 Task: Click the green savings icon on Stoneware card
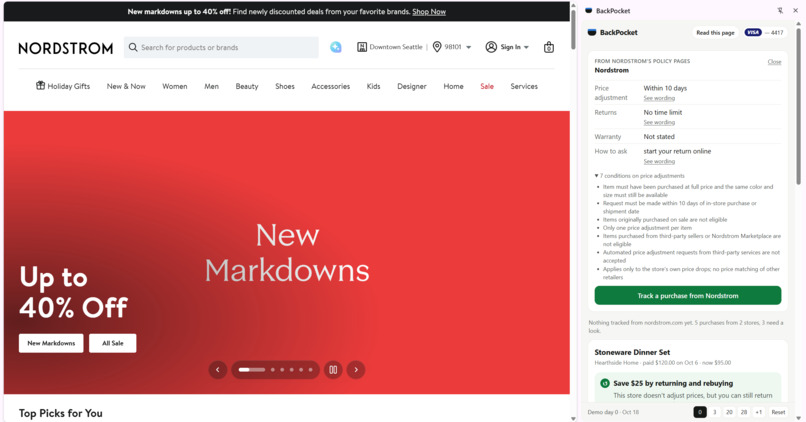[605, 383]
